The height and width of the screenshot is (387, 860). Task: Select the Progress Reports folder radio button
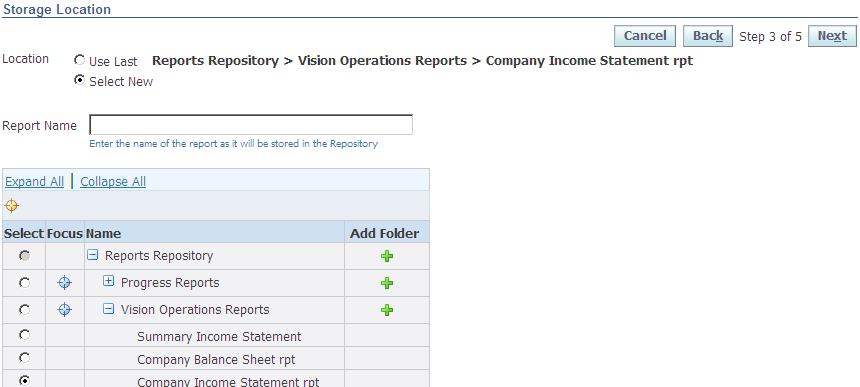tap(24, 283)
